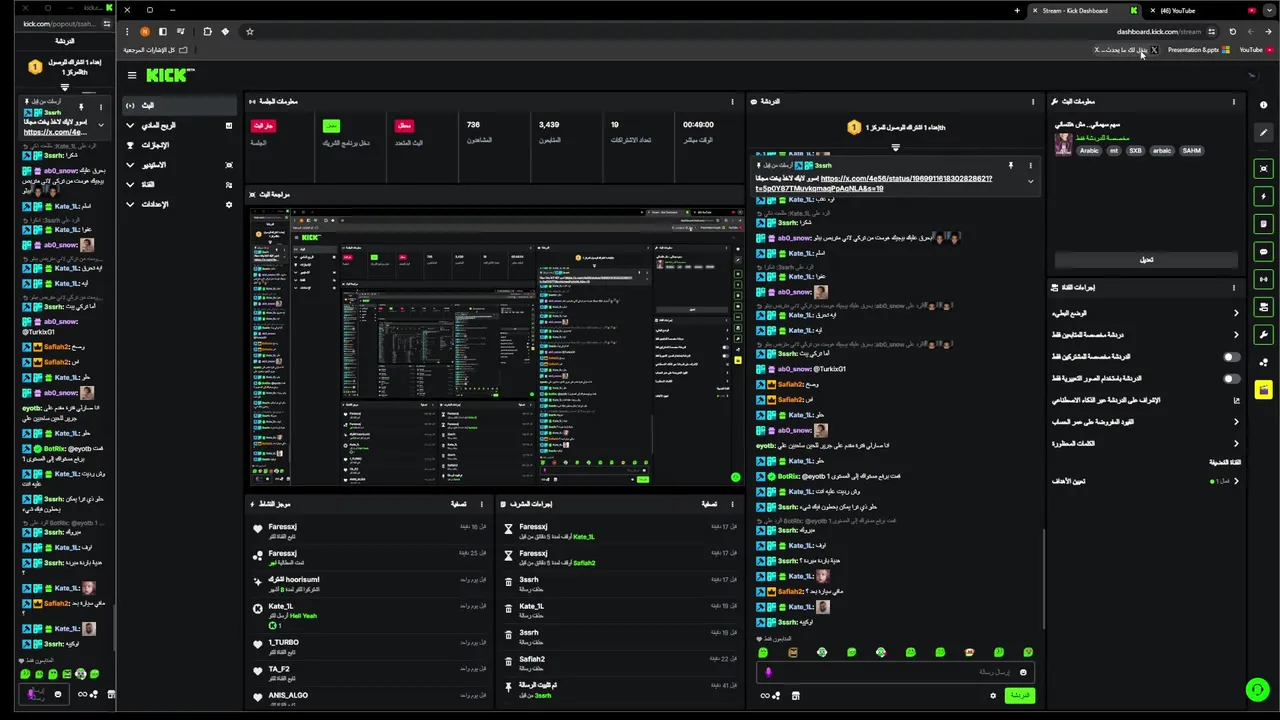Click the first green emote in quick emotes row
The height and width of the screenshot is (720, 1280).
[763, 652]
